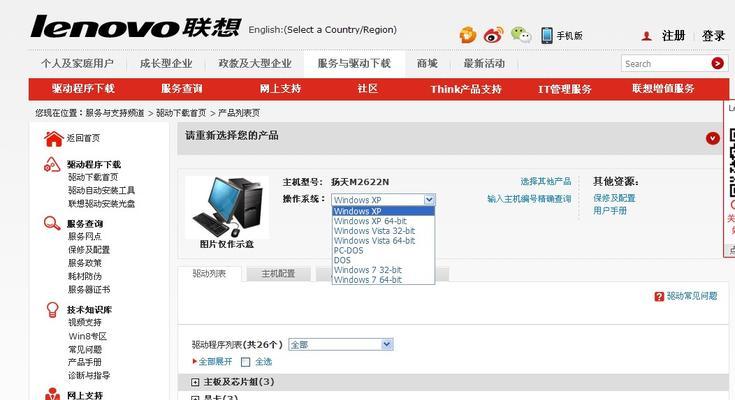Choose Windows XP 64-bit option
Viewport: 735px width, 400px height.
(383, 221)
